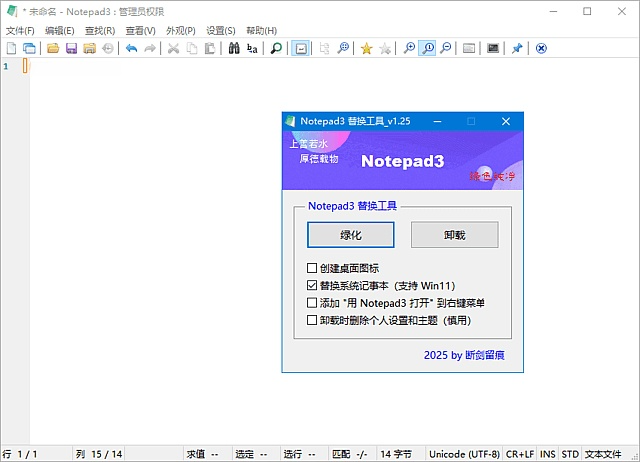Click the blue pin Always-on-Top icon
The width and height of the screenshot is (640, 462).
tap(517, 48)
